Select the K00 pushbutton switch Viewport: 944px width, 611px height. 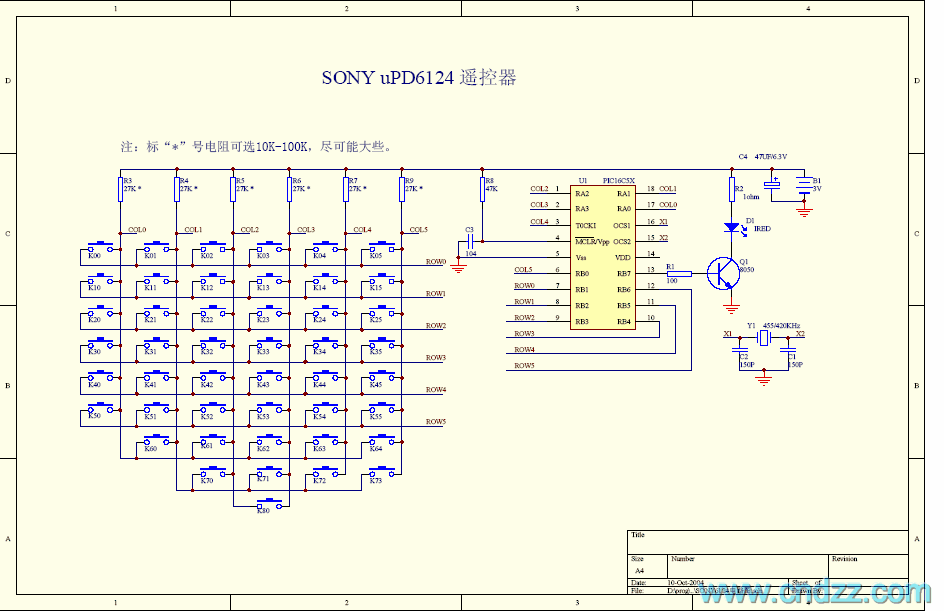click(x=100, y=247)
